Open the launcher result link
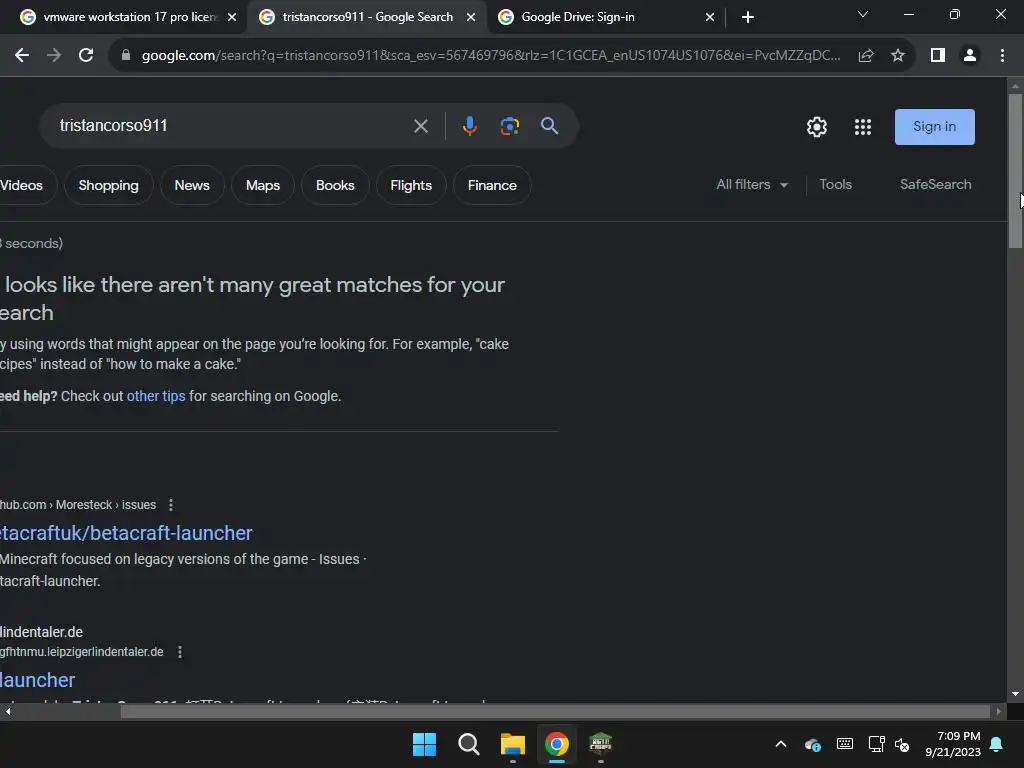The height and width of the screenshot is (768, 1024). 37,680
